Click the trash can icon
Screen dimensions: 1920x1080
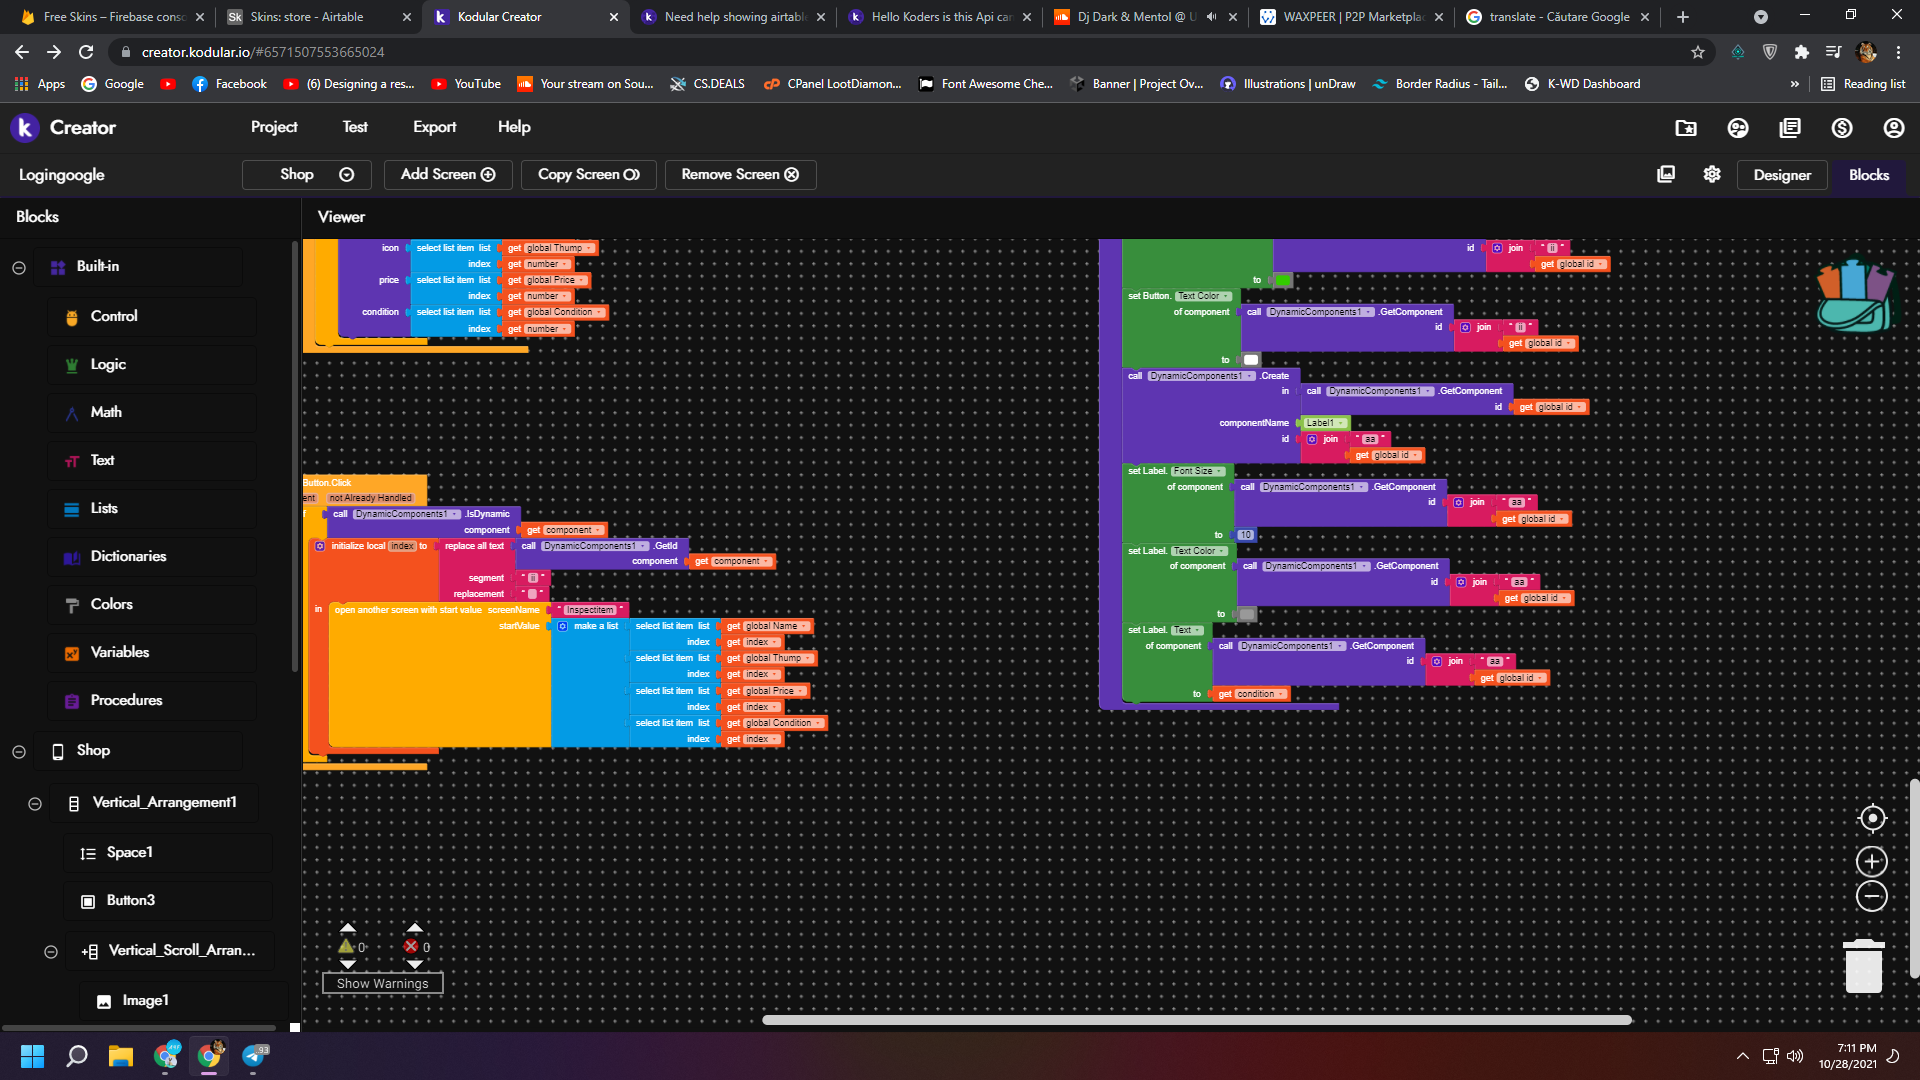(1863, 966)
